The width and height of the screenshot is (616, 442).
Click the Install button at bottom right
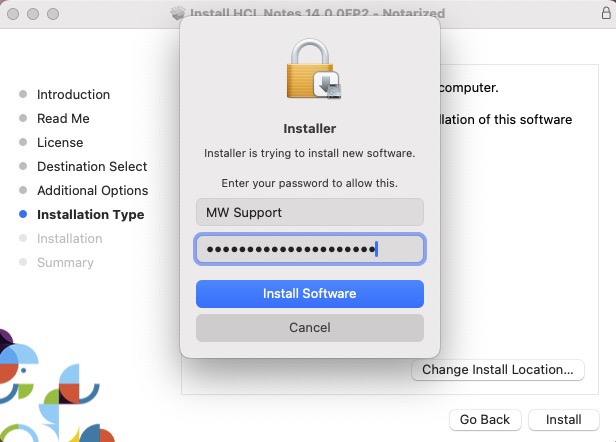pyautogui.click(x=563, y=419)
